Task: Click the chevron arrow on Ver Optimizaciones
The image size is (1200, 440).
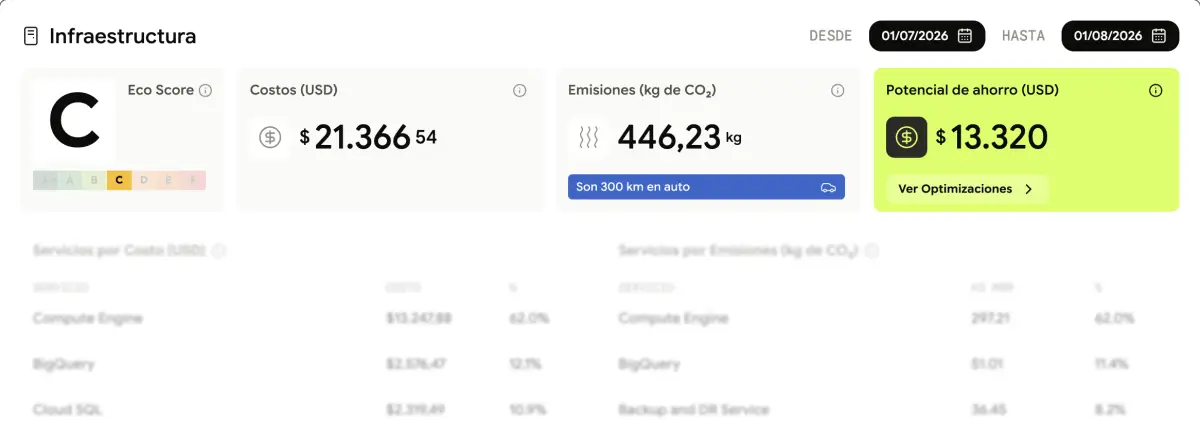Action: [1029, 189]
